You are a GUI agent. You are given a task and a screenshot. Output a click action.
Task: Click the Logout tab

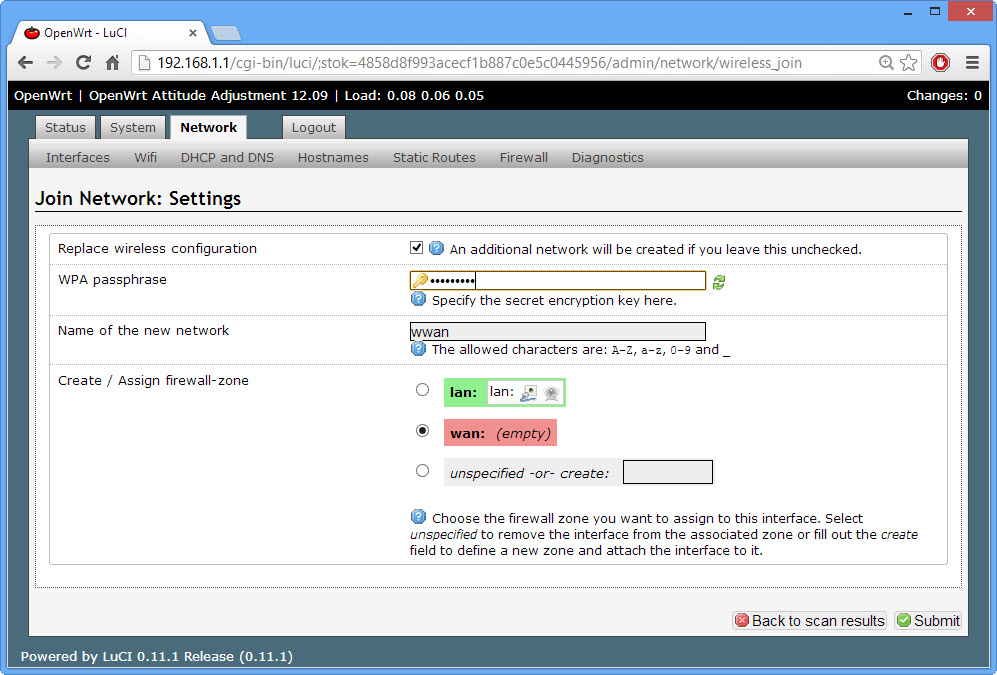pos(313,127)
